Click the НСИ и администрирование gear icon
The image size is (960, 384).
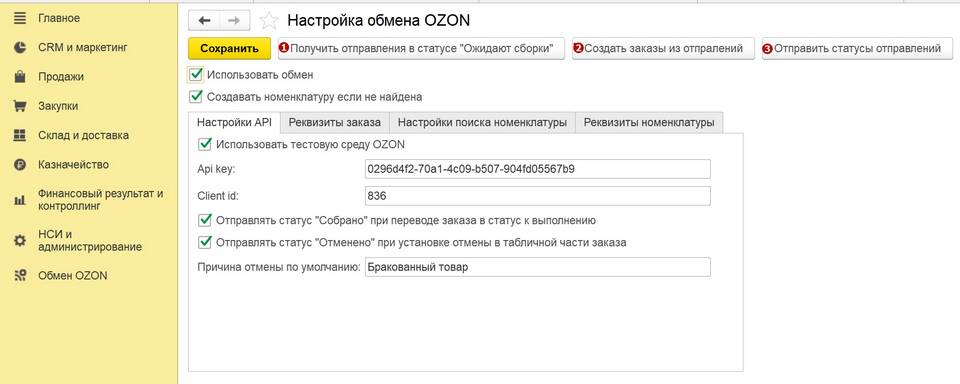(20, 241)
